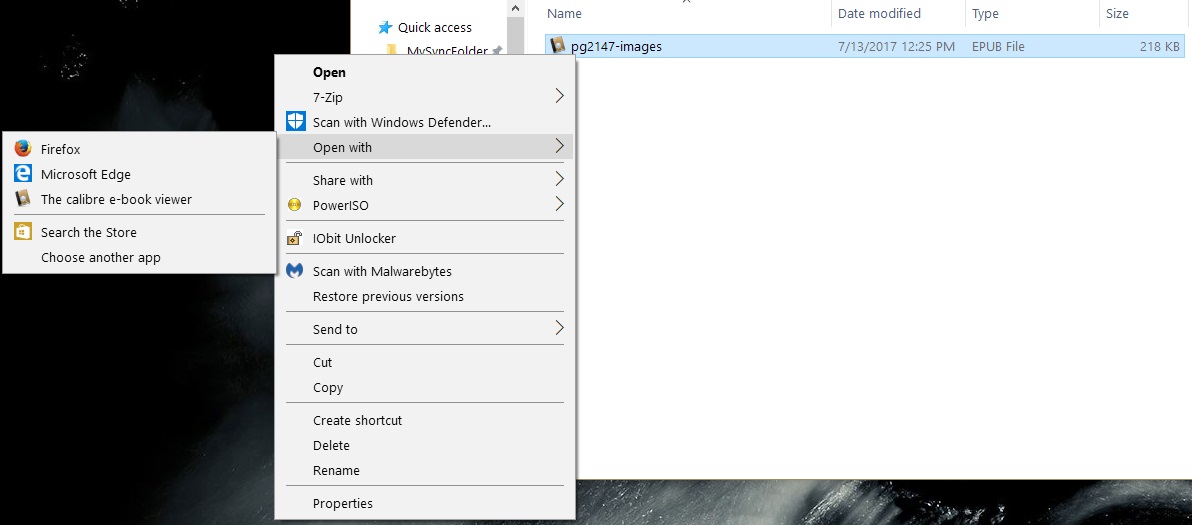Sort files by the Size column
Image resolution: width=1192 pixels, height=525 pixels.
click(1116, 14)
